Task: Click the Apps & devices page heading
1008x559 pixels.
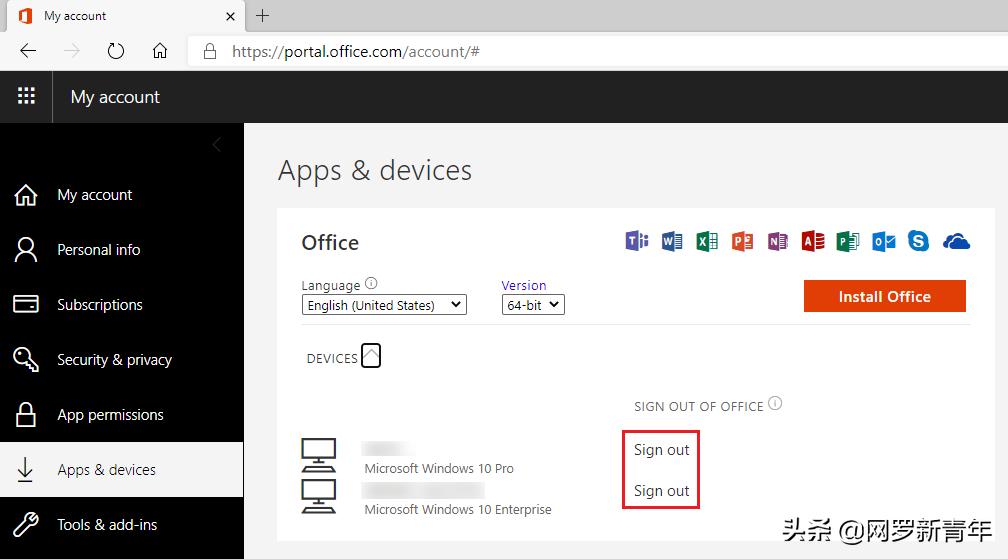Action: [x=375, y=171]
